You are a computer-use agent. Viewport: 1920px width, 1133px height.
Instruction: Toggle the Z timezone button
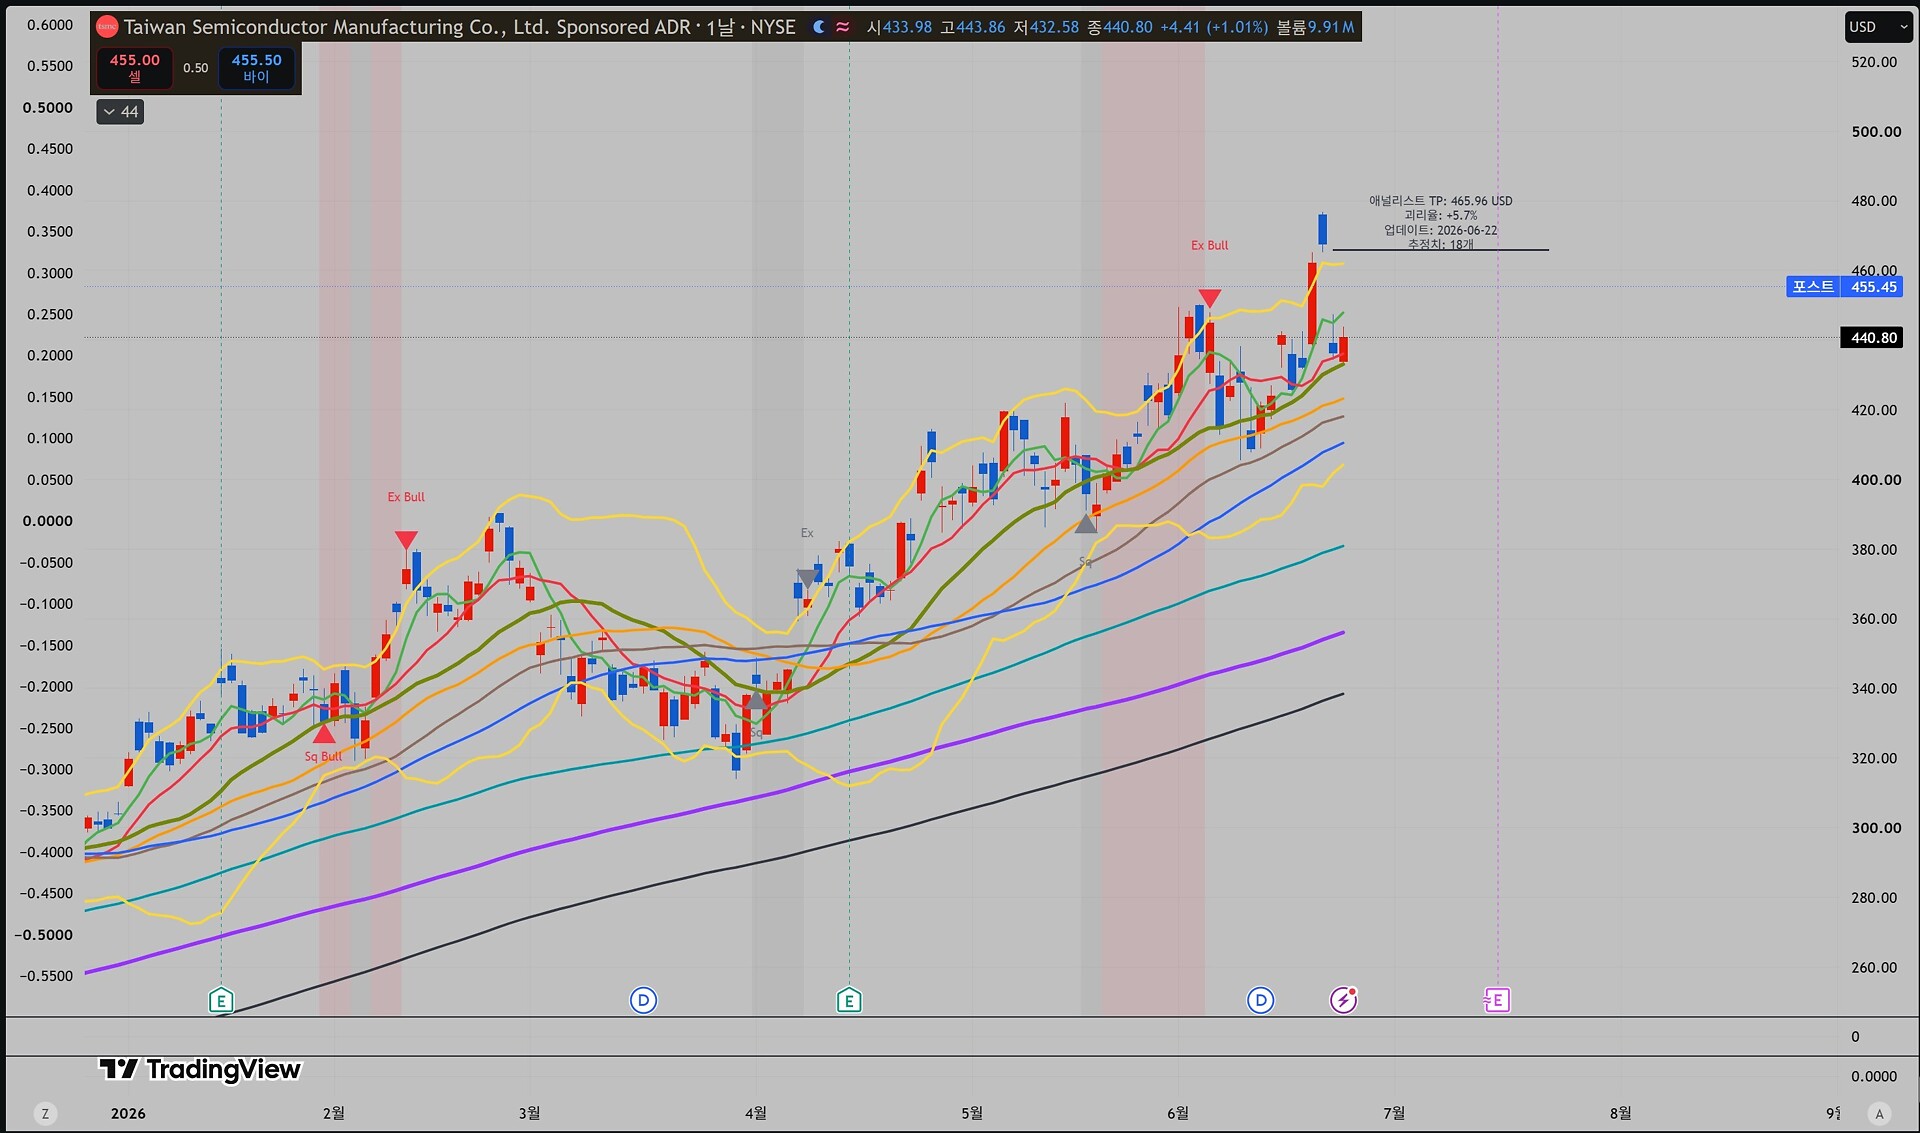coord(45,1113)
